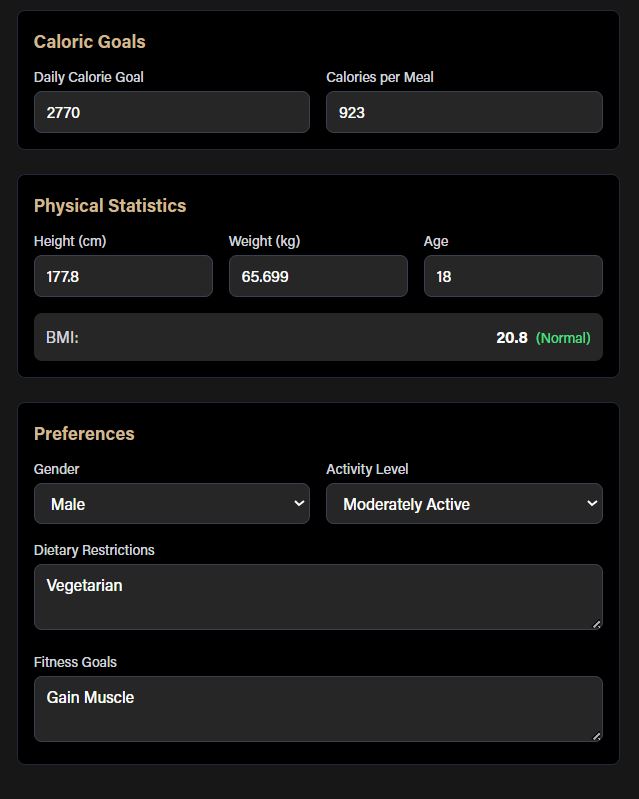Click the Fitness Goals textarea resize handle
Screen dimensions: 639x799
coord(597,736)
